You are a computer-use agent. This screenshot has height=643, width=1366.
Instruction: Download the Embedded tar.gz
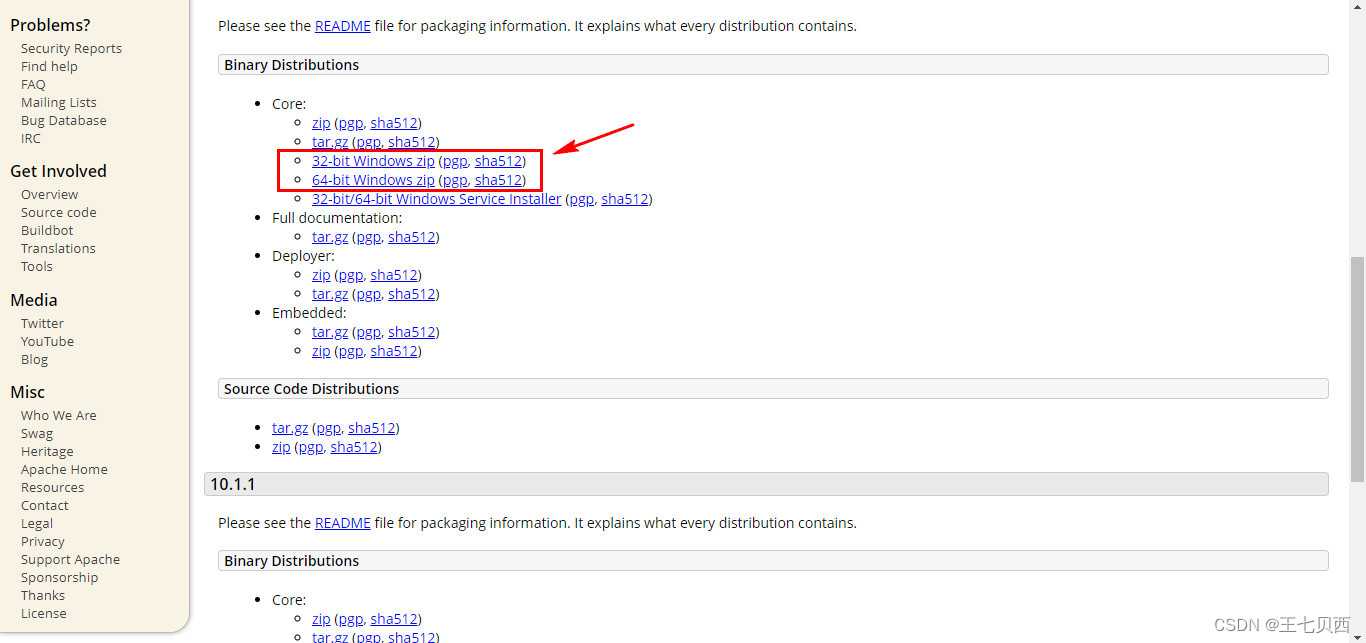(330, 332)
